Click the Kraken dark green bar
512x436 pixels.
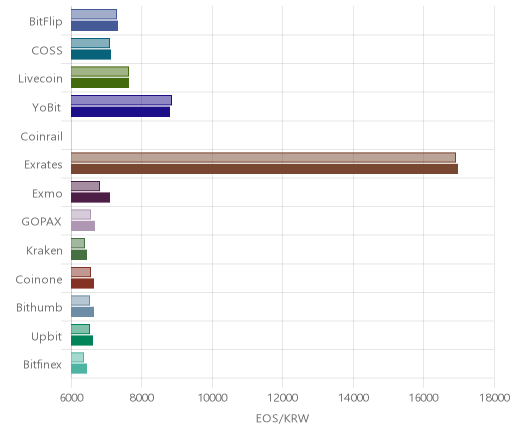[x=79, y=255]
